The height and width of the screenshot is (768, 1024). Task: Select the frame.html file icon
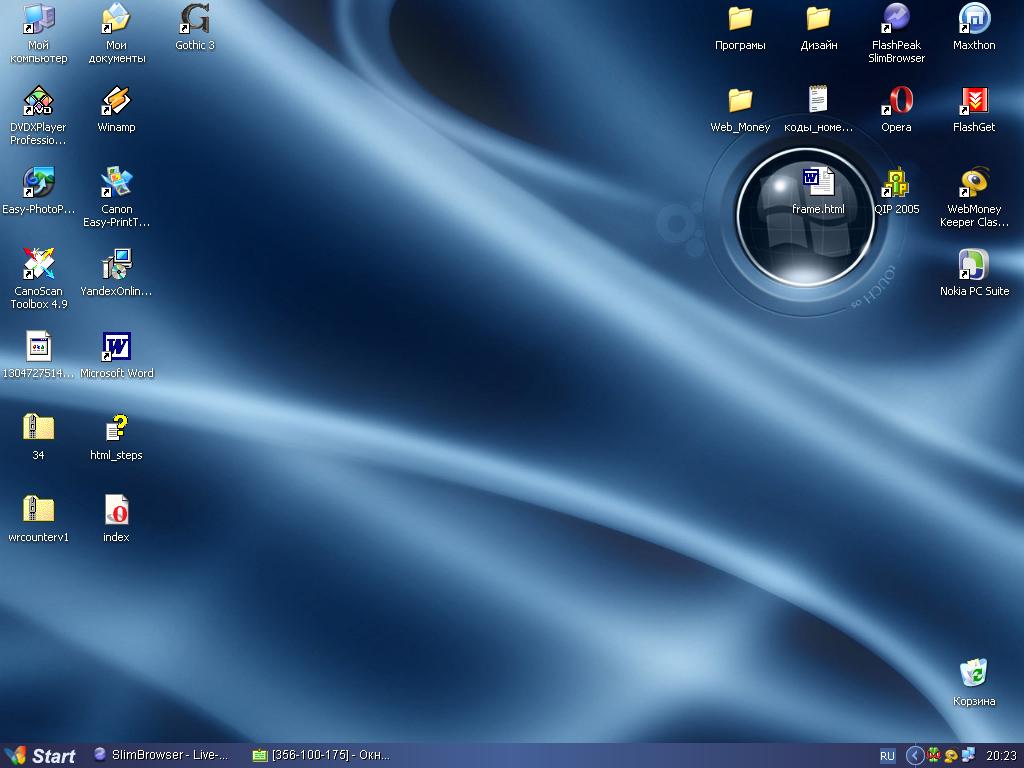pyautogui.click(x=818, y=183)
